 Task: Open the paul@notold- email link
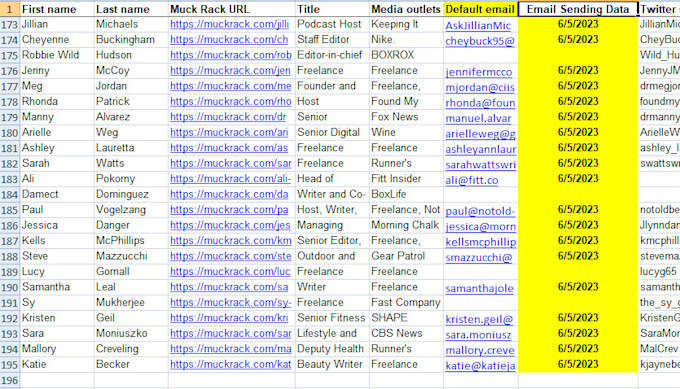point(481,211)
